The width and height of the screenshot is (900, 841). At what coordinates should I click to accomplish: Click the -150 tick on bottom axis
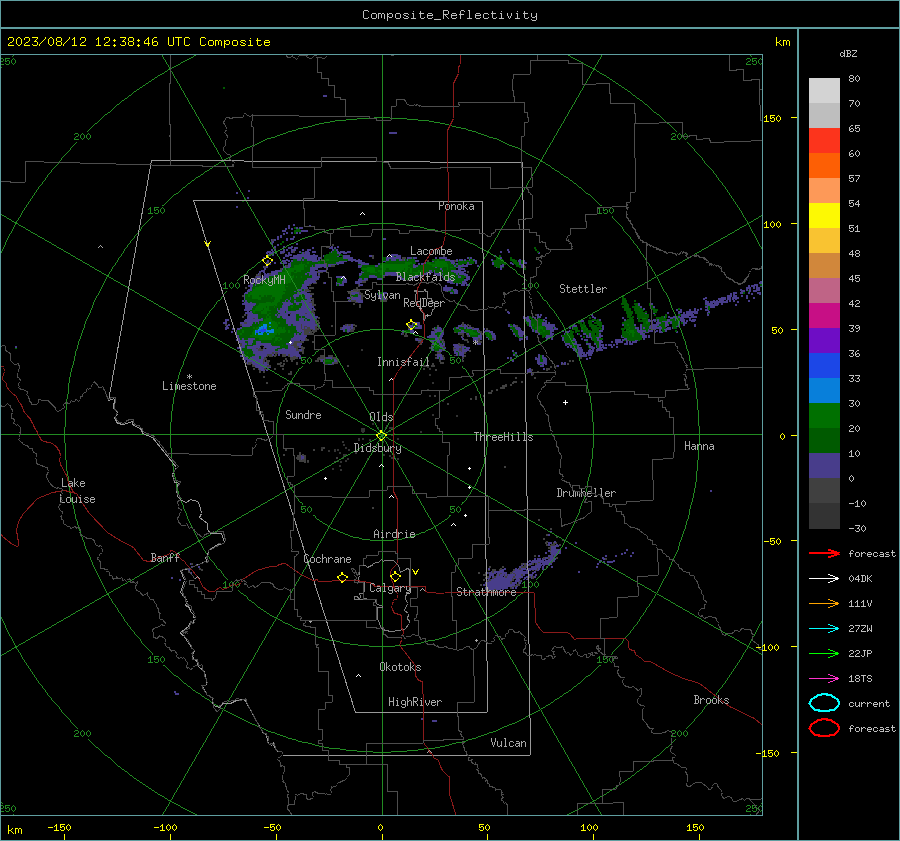(x=59, y=828)
